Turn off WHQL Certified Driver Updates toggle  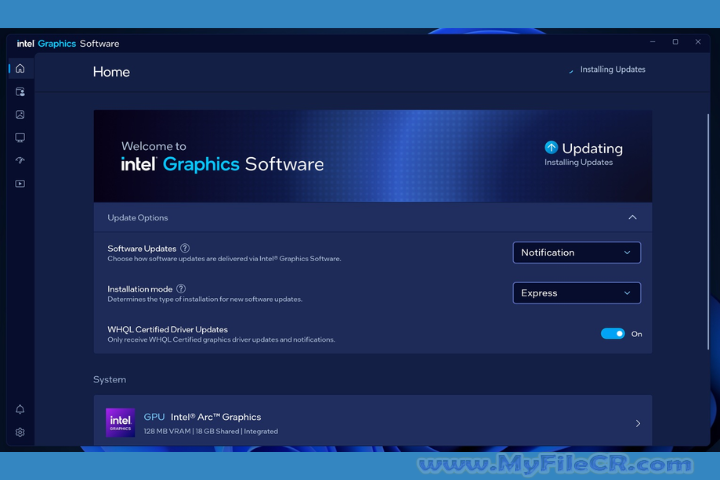613,333
